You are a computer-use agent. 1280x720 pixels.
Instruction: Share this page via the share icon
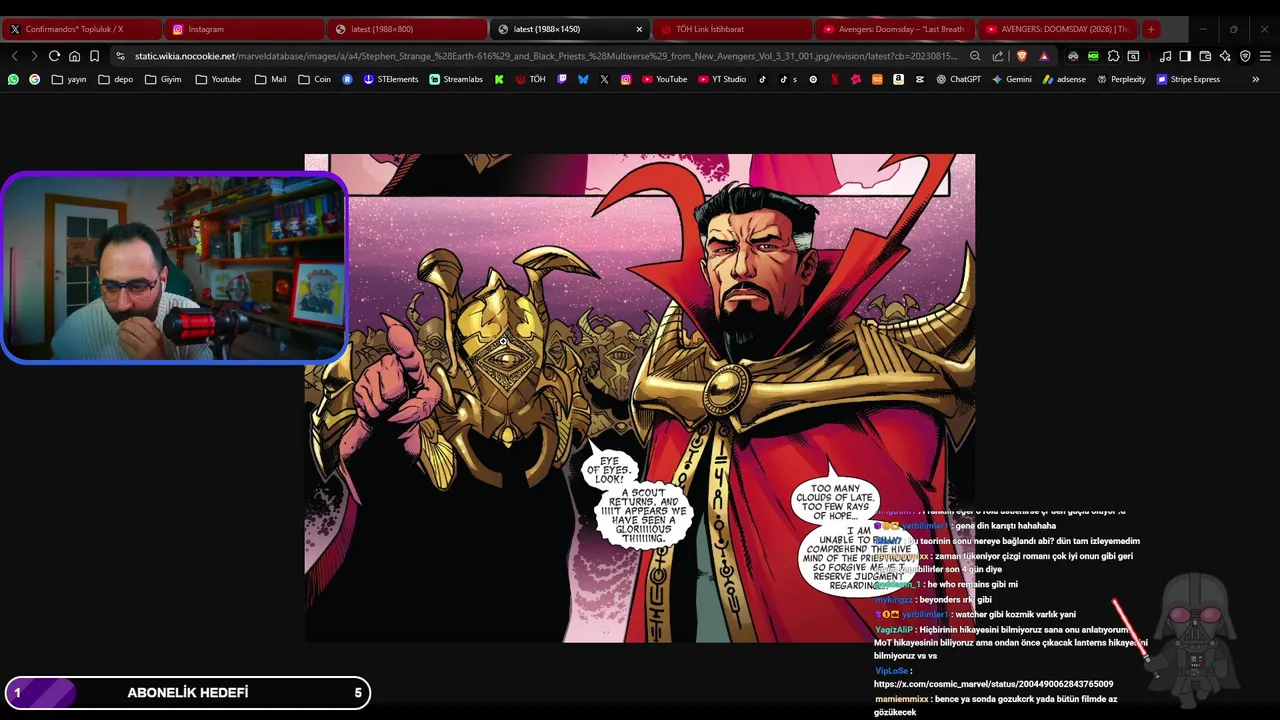(998, 56)
